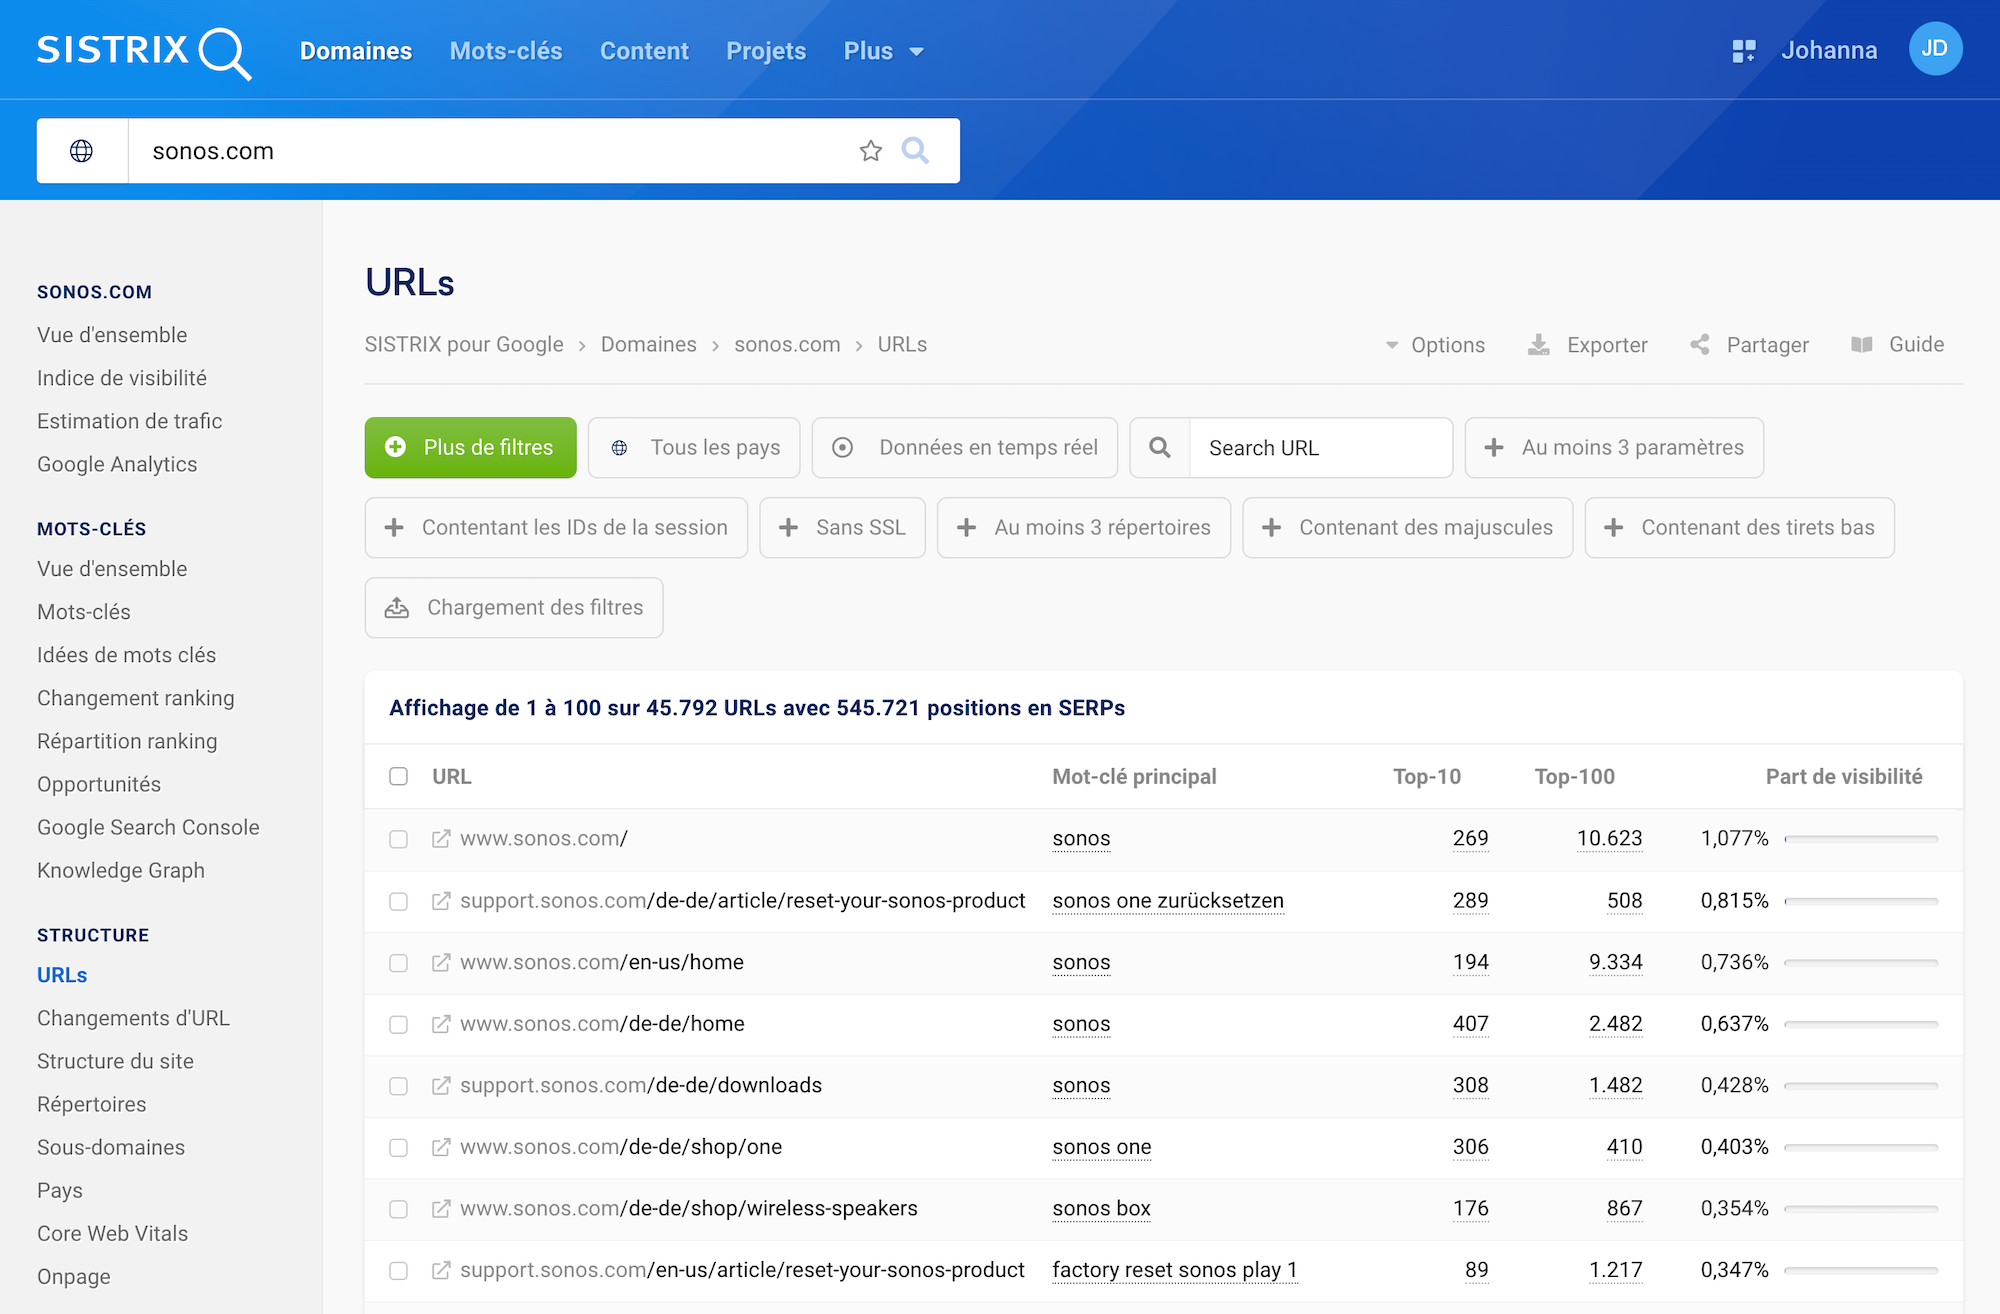Add the Contenant des tirets bas filter
This screenshot has width=2000, height=1314.
(x=1739, y=528)
